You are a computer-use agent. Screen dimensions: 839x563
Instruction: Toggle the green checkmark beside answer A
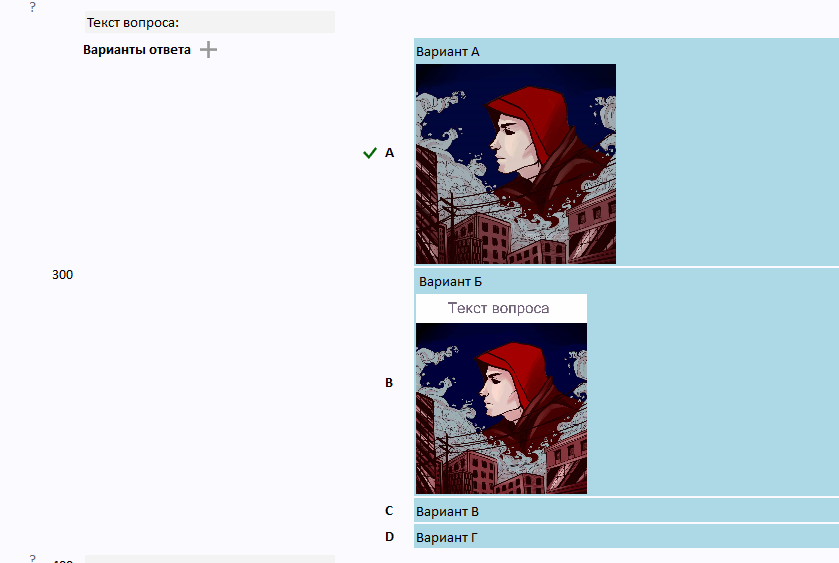pos(369,154)
